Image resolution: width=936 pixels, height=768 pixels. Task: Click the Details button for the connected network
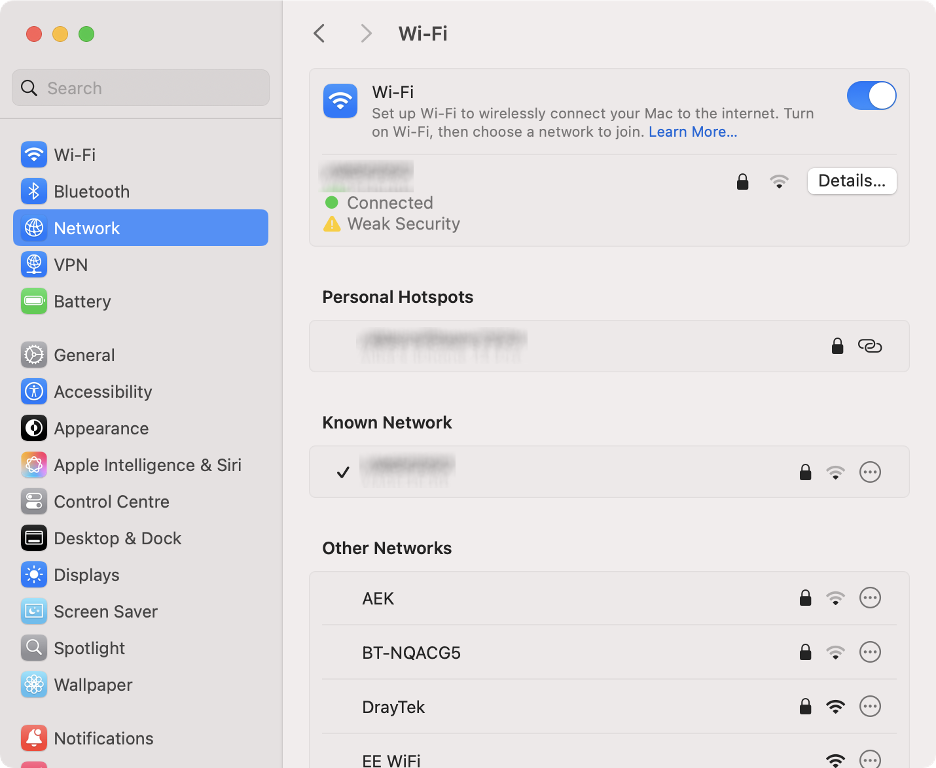point(851,181)
